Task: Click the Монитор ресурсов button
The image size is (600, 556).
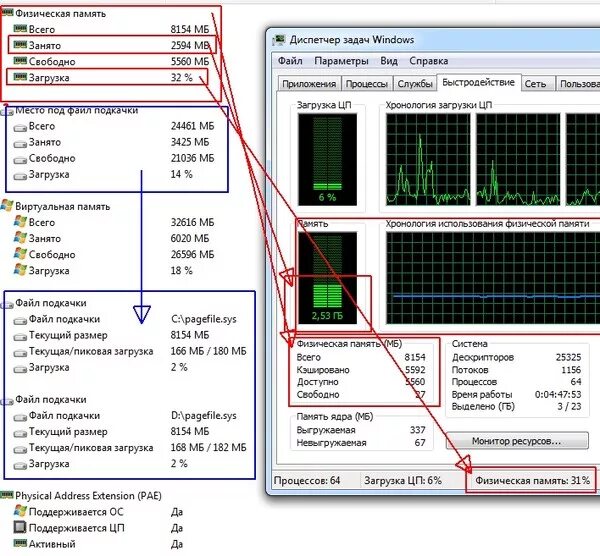Action: click(x=517, y=441)
